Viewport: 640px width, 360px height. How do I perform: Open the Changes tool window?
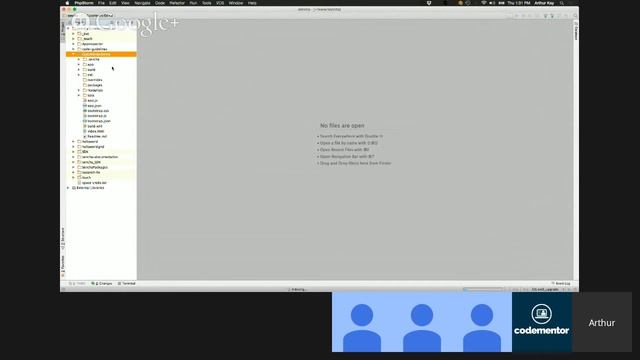102,283
